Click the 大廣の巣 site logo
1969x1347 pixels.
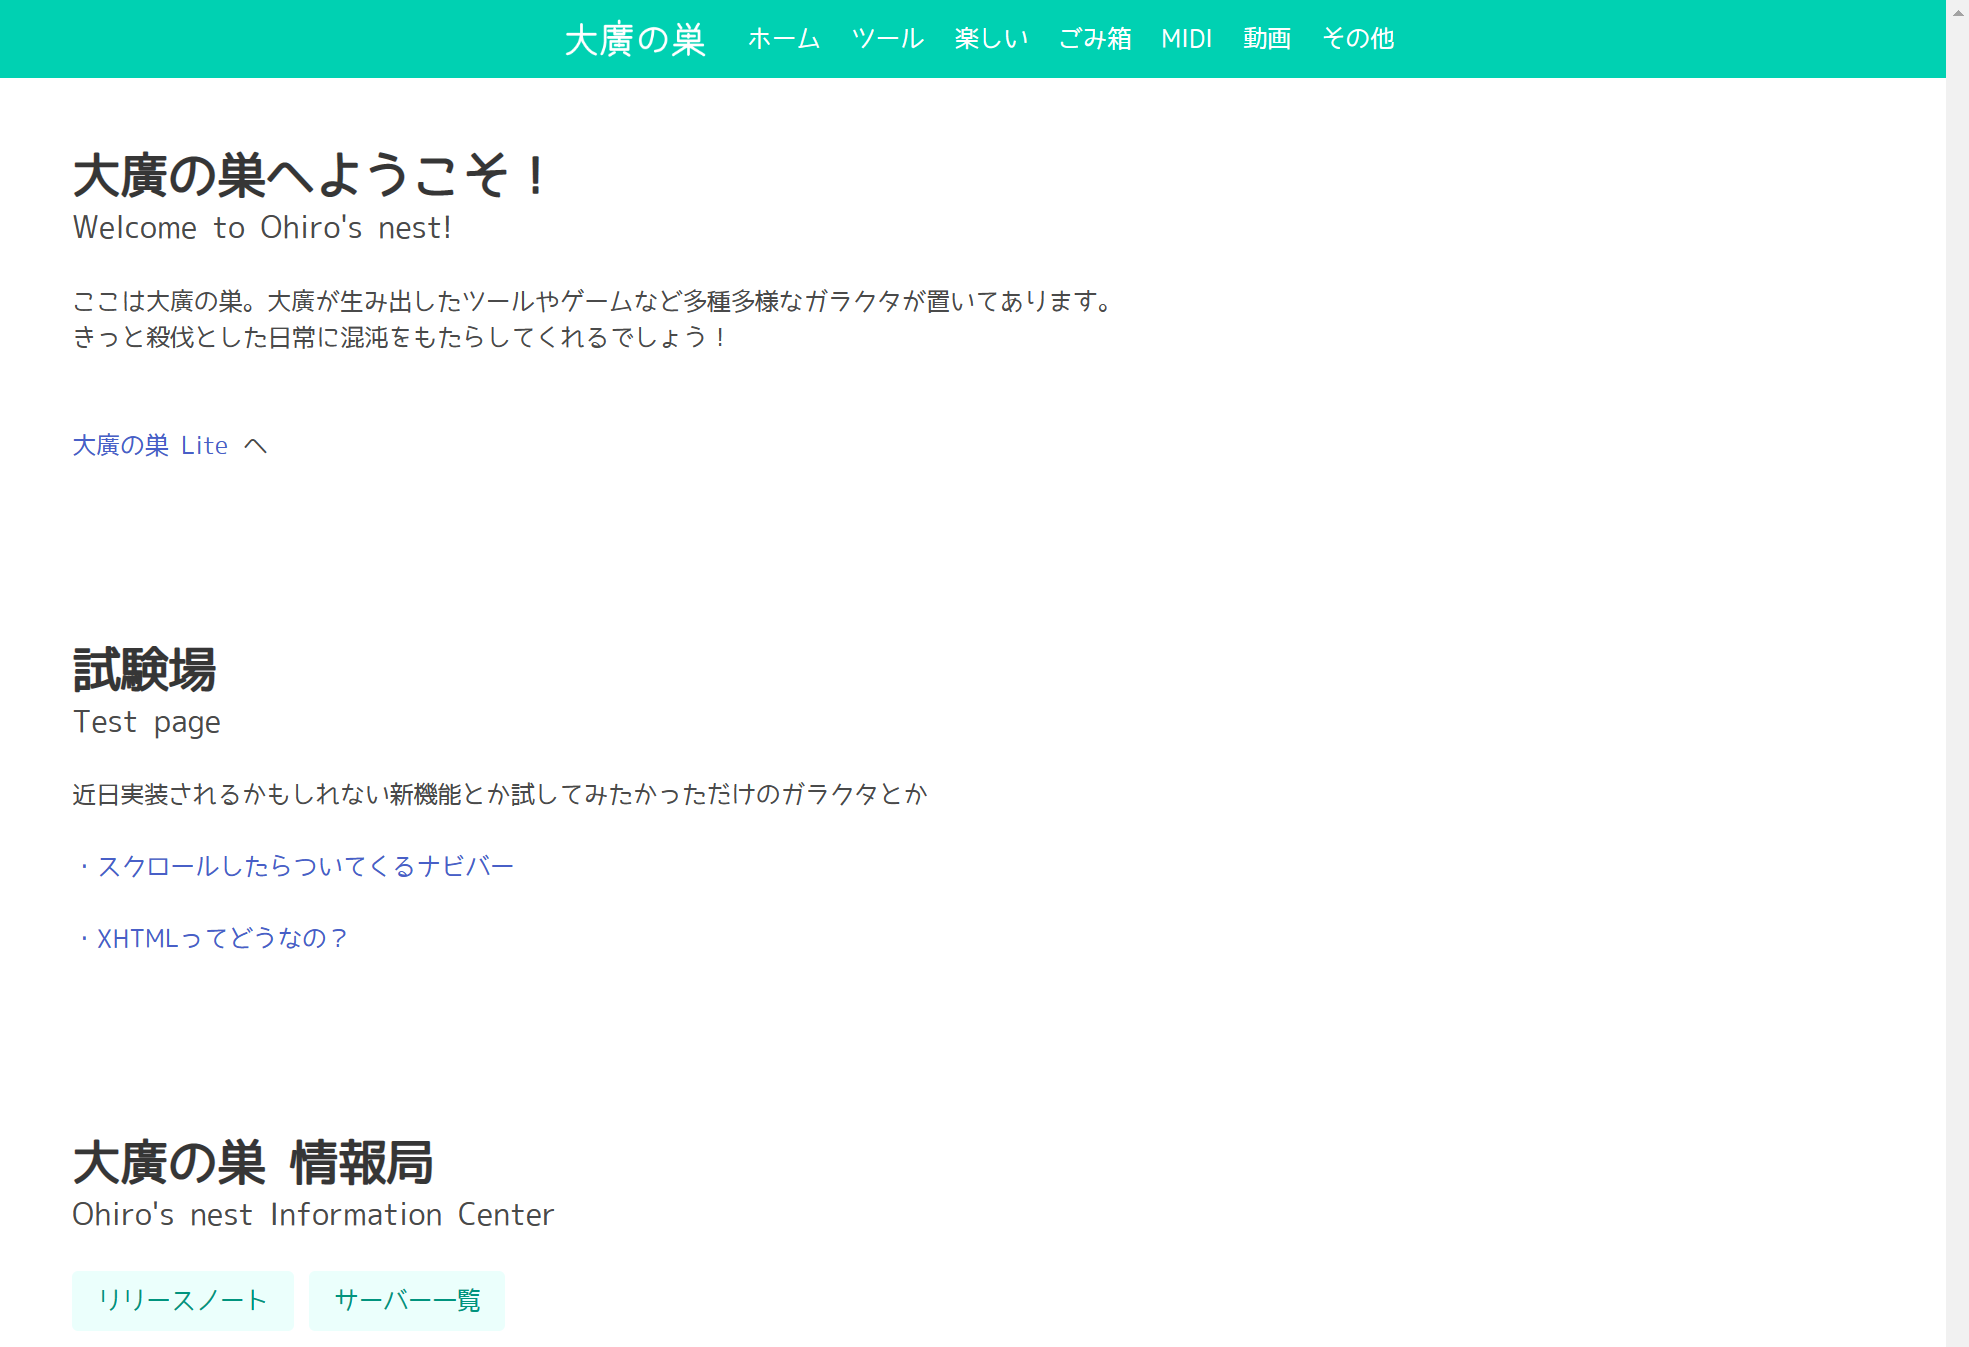pyautogui.click(x=635, y=39)
